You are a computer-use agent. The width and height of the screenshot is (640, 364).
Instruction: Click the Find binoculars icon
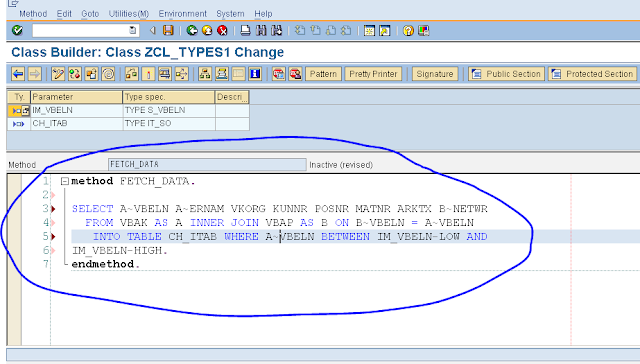(261, 30)
